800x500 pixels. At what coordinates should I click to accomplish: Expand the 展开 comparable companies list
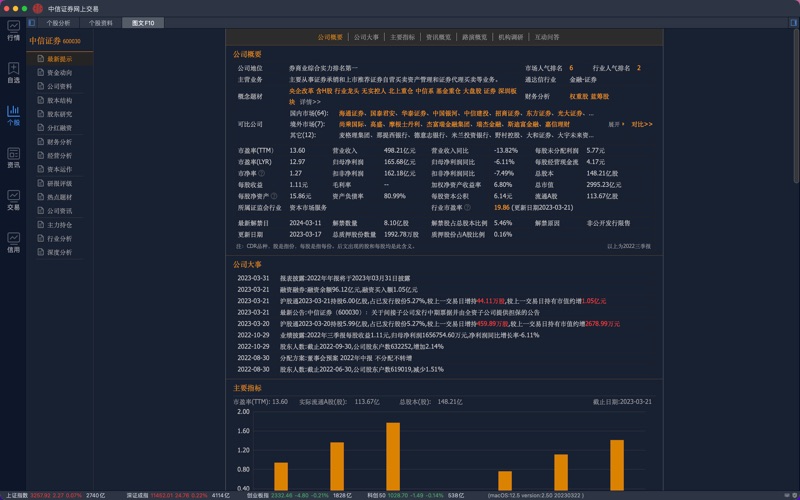[615, 125]
